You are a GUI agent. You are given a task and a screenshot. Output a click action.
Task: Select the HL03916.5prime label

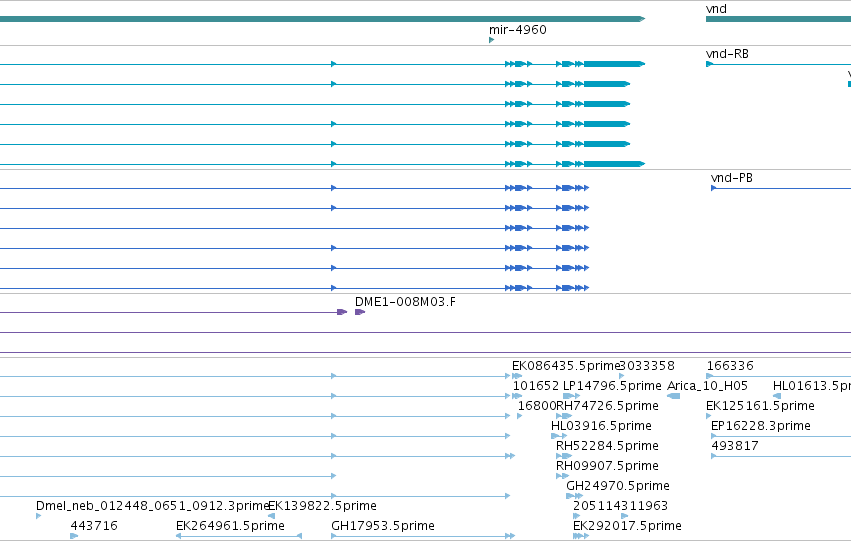pos(601,426)
